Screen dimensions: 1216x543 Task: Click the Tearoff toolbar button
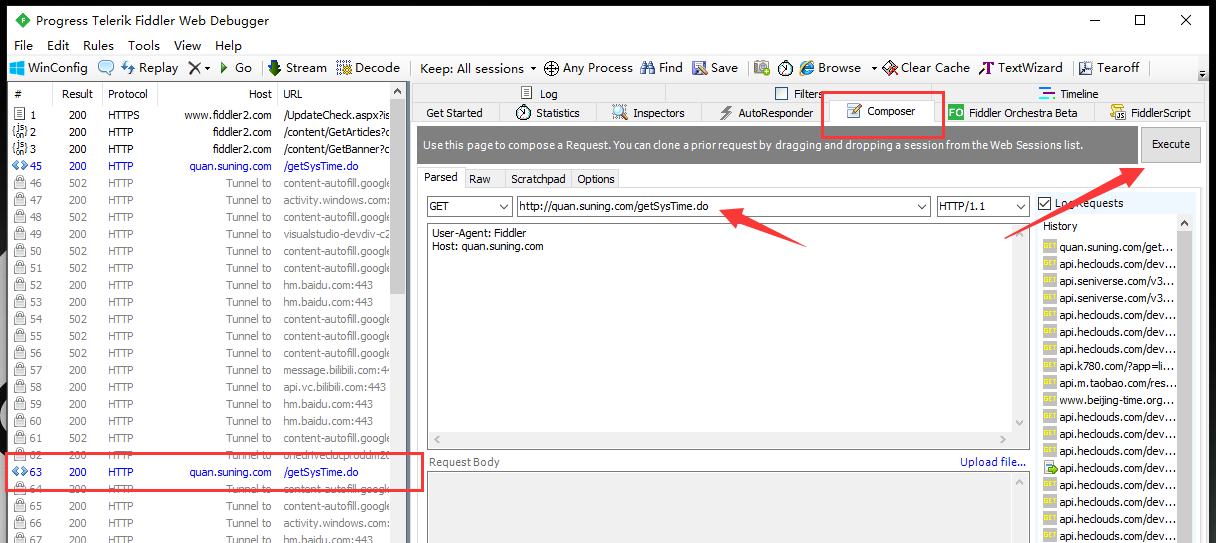[1108, 68]
